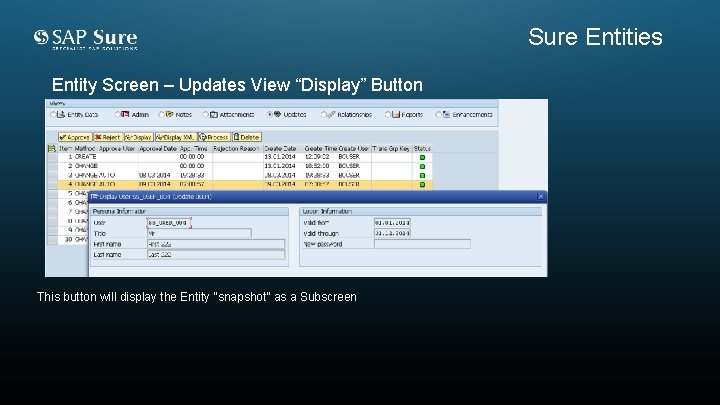
Task: Click the Display XML button
Action: coord(176,137)
